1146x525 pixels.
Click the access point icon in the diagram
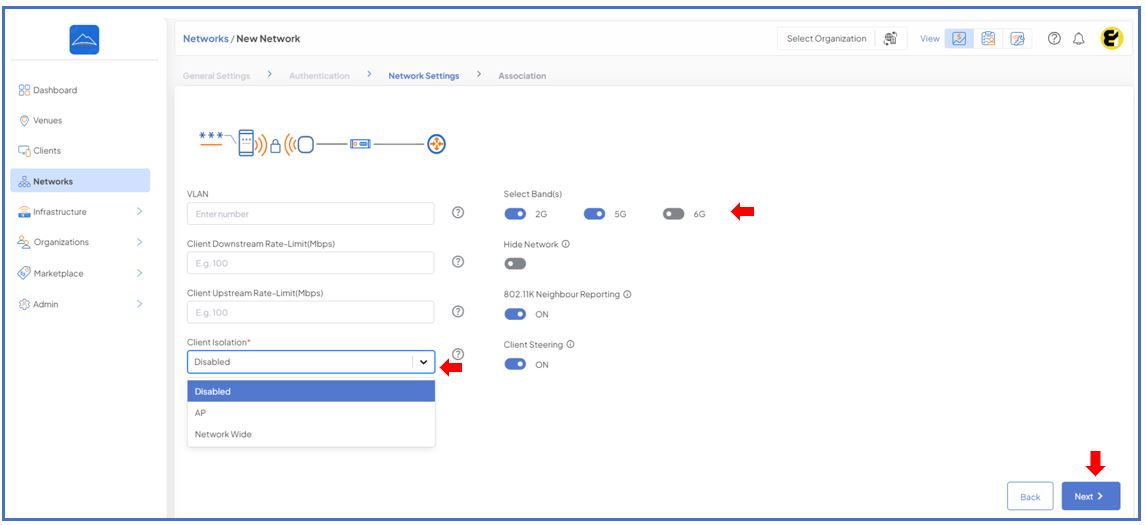pos(306,144)
